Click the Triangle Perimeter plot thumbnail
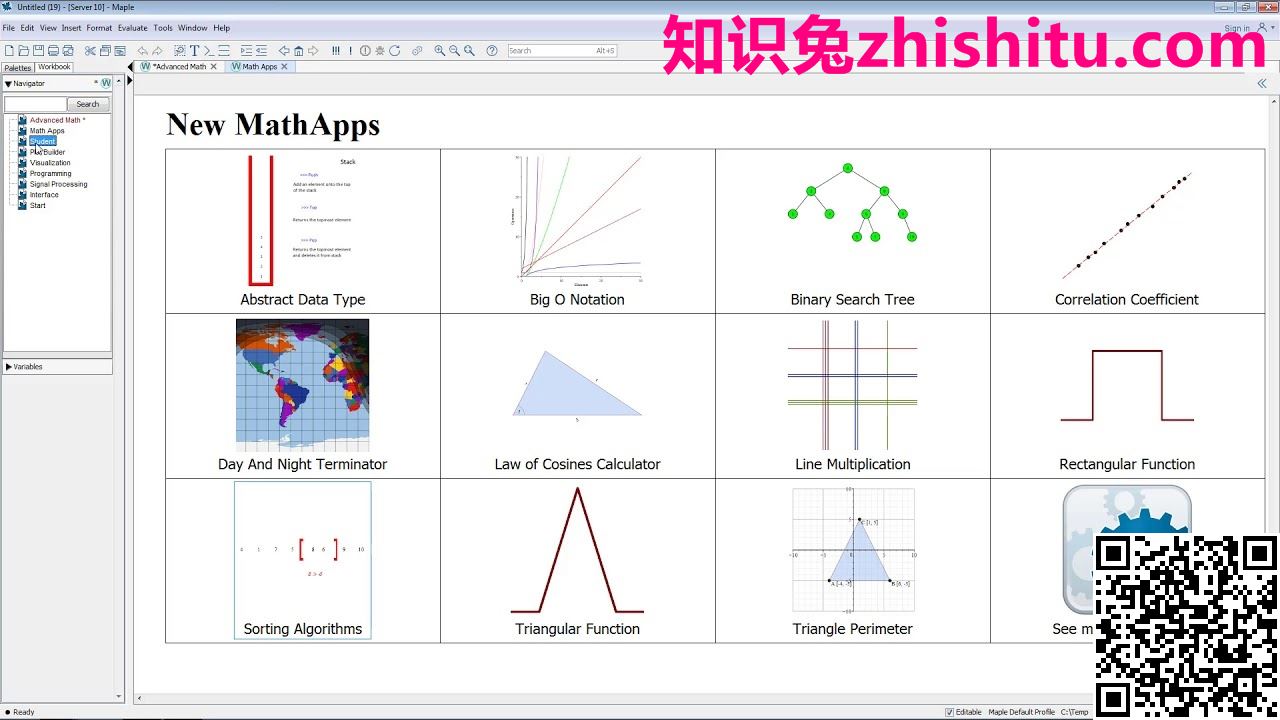Viewport: 1280px width, 720px height. (852, 550)
